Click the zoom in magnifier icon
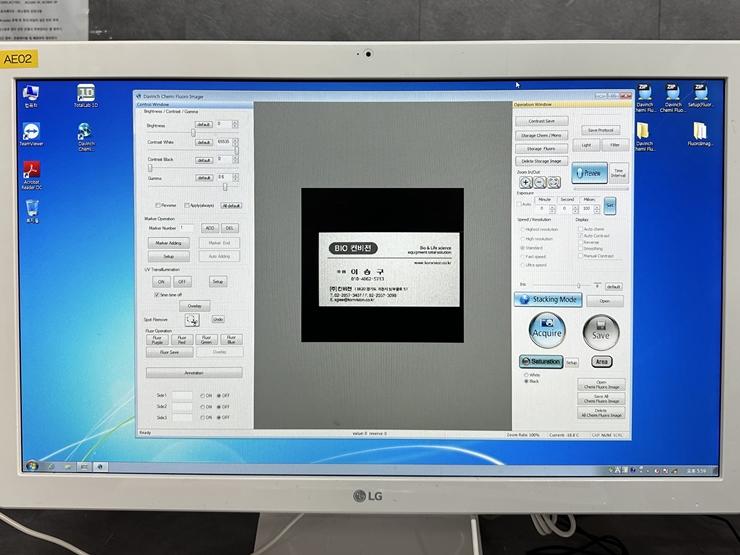Viewport: 740px width, 555px height. pos(526,183)
